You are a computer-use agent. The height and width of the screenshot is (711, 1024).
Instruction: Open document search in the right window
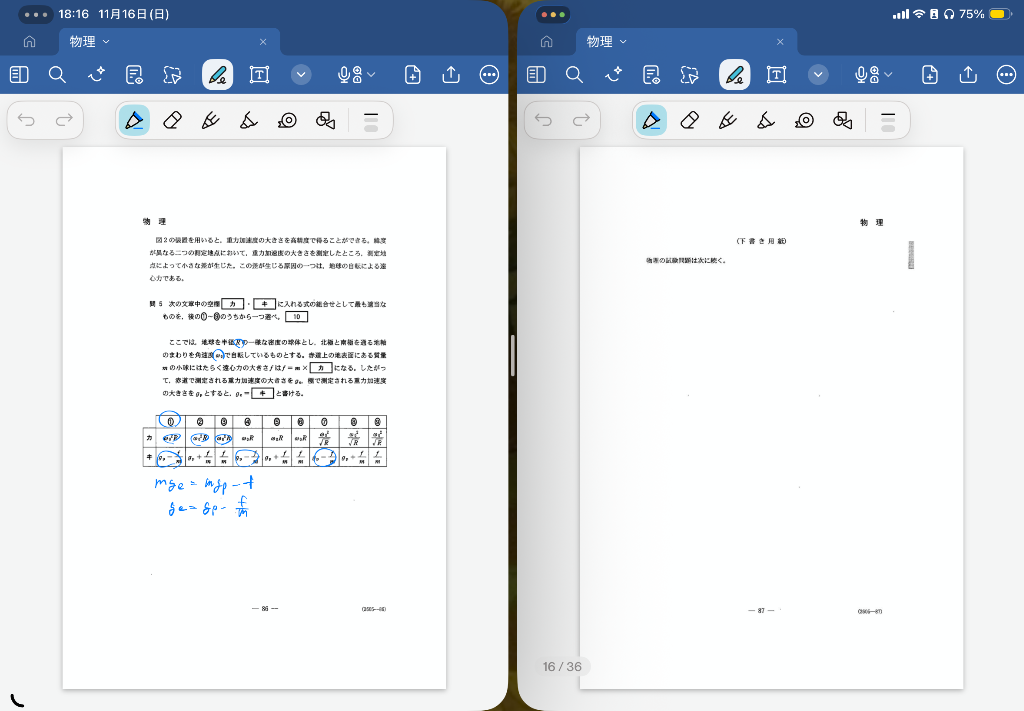574,75
